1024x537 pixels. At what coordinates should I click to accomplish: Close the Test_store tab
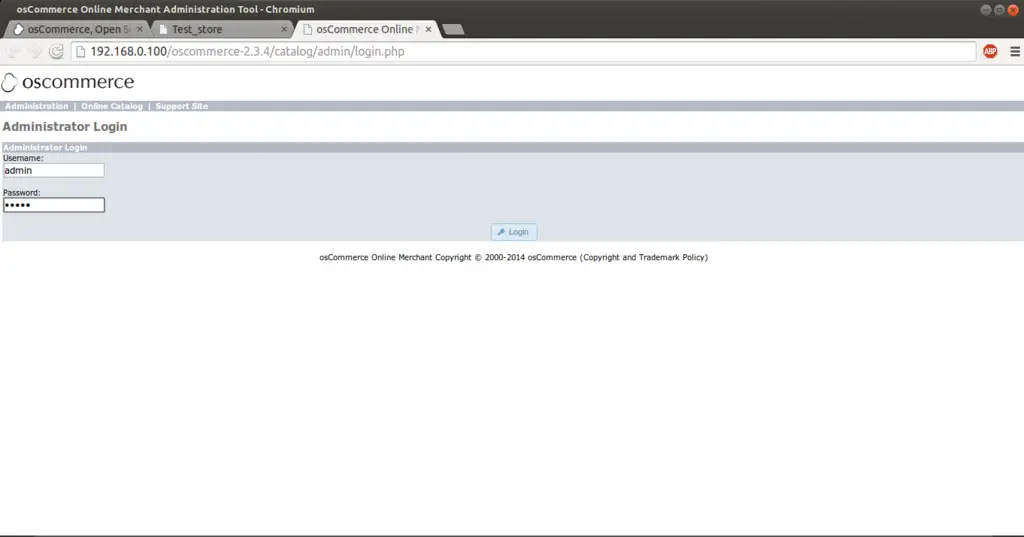(284, 29)
